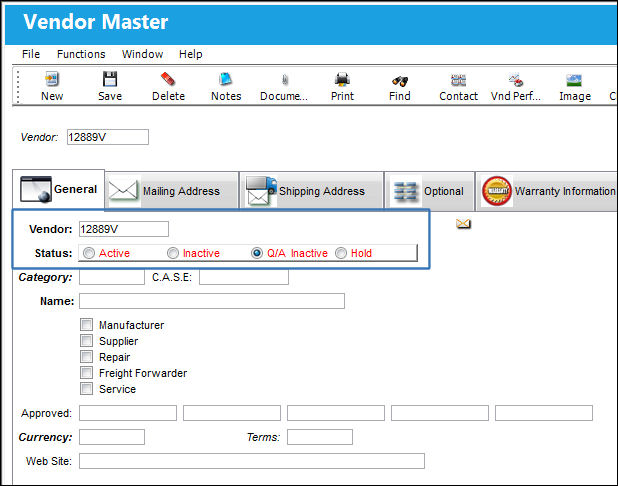This screenshot has width=618, height=486.
Task: Switch to the Warranty Information tab
Action: (x=548, y=191)
